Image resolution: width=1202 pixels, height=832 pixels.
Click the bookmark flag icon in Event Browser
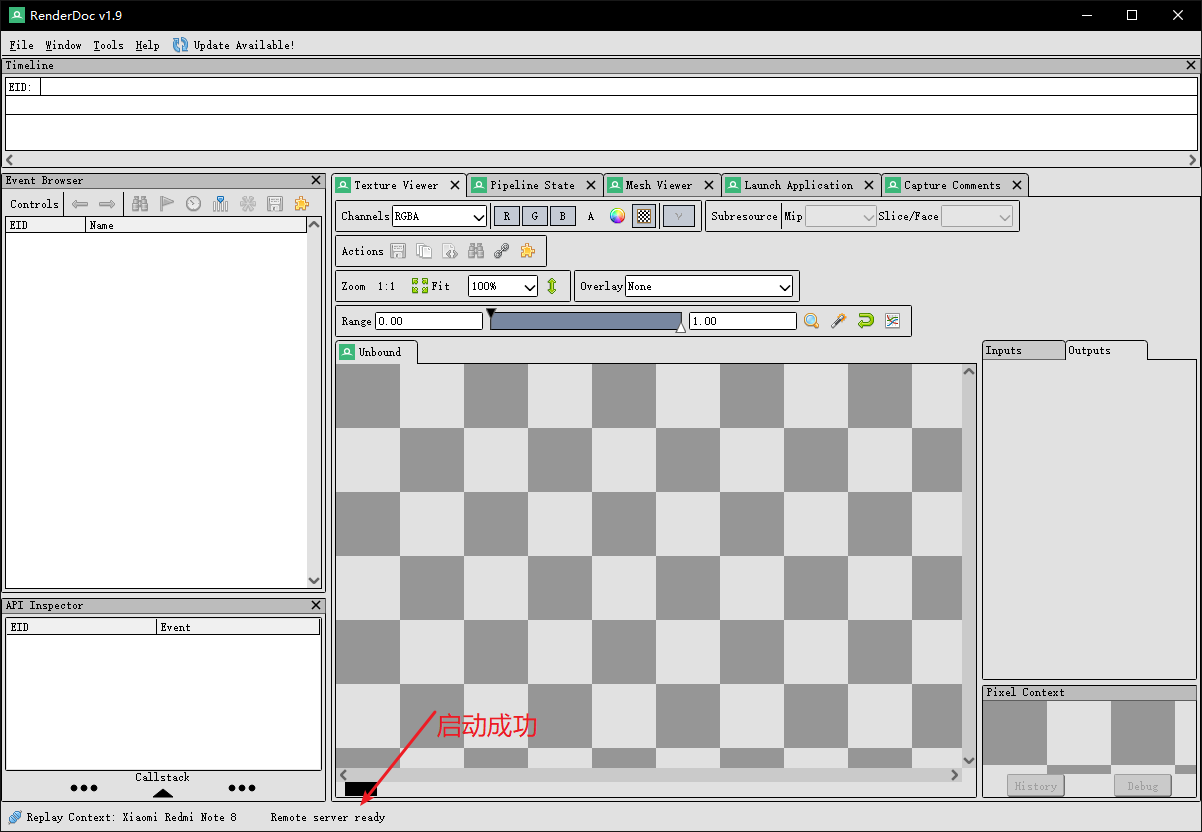click(x=166, y=203)
